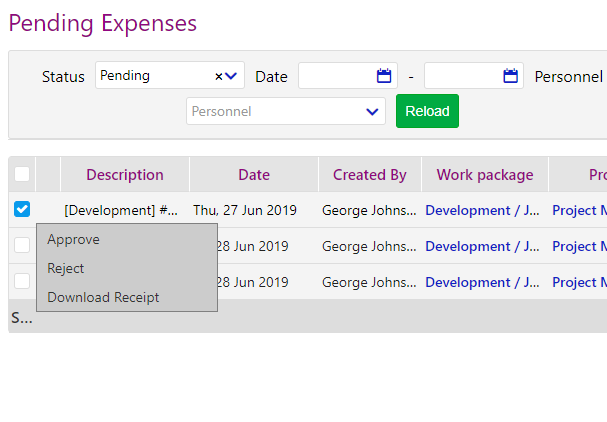Open the first row Project link
Screen dimensions: 607x422
click(579, 210)
